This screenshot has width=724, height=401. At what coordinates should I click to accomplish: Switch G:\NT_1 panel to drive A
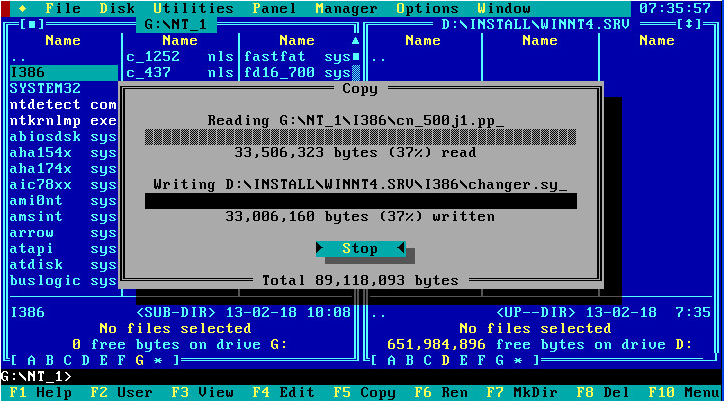(31, 360)
